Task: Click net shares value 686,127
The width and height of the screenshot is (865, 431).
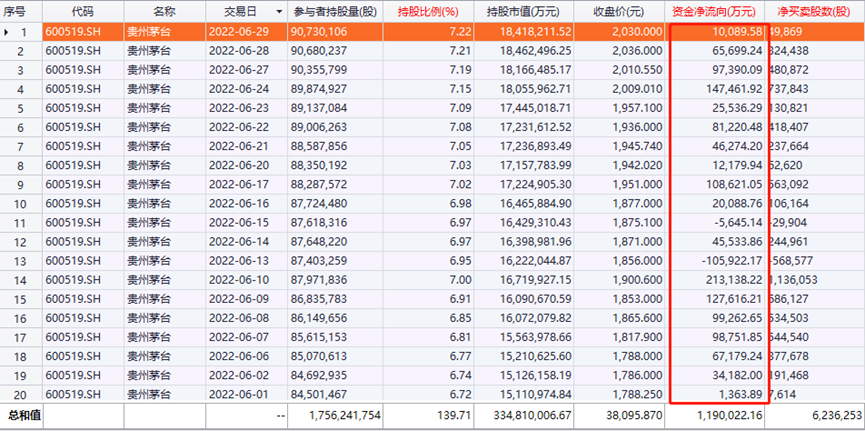Action: pos(791,299)
